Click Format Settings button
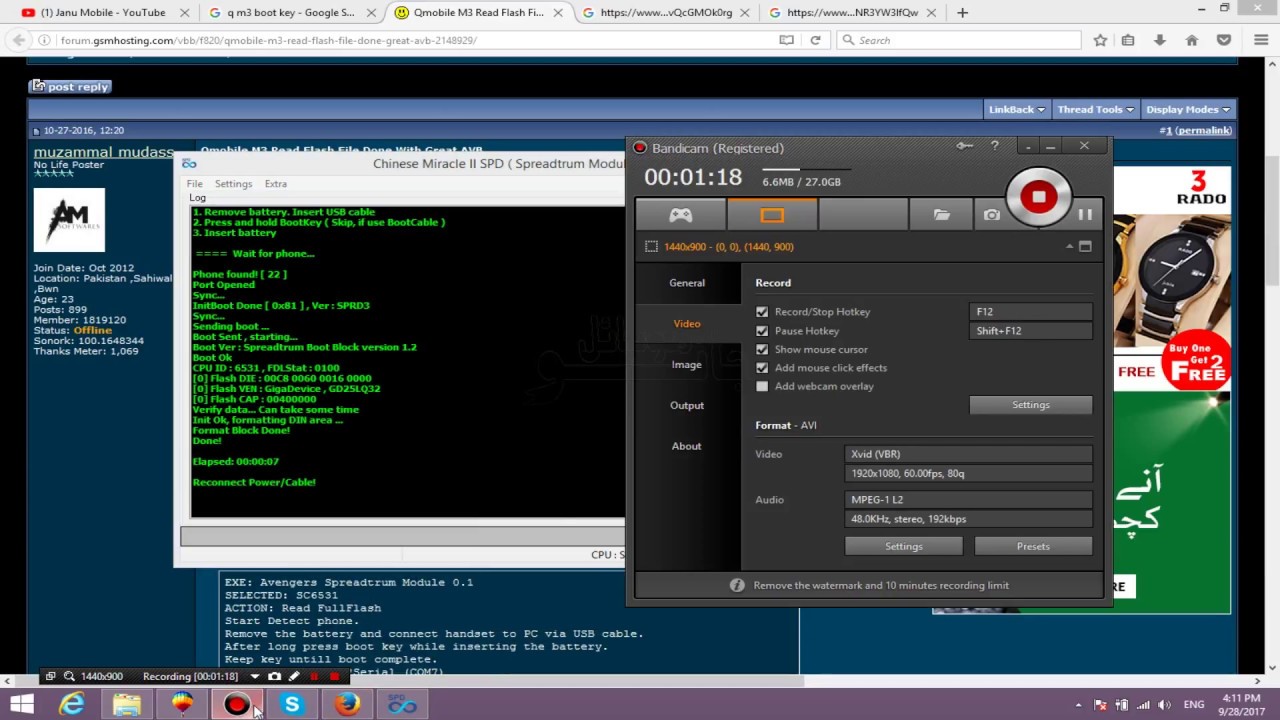 coord(904,547)
